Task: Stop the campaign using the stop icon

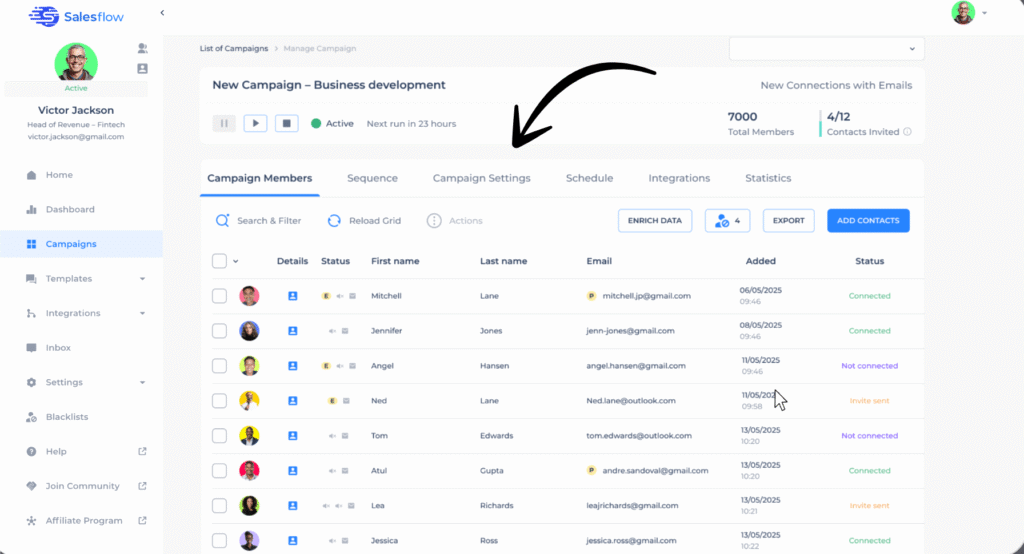Action: click(286, 123)
